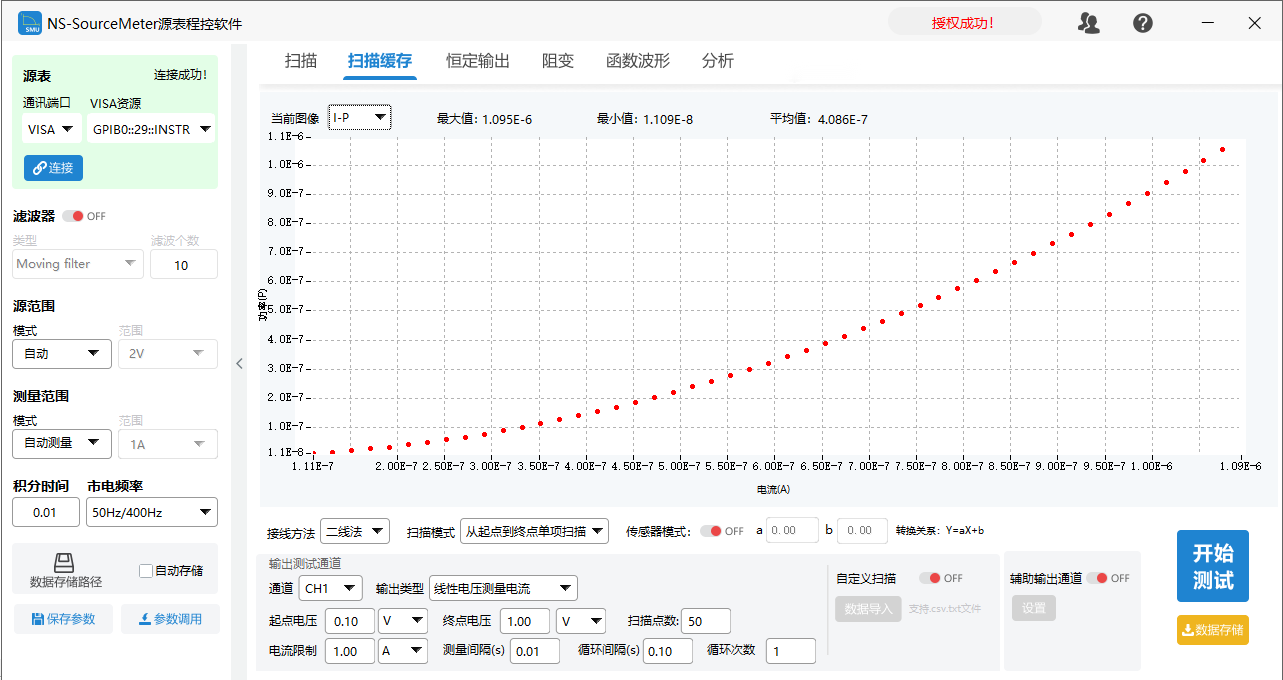Viewport: 1283px width, 680px height.
Task: Collapse the left panel with the arrow
Action: tap(239, 364)
